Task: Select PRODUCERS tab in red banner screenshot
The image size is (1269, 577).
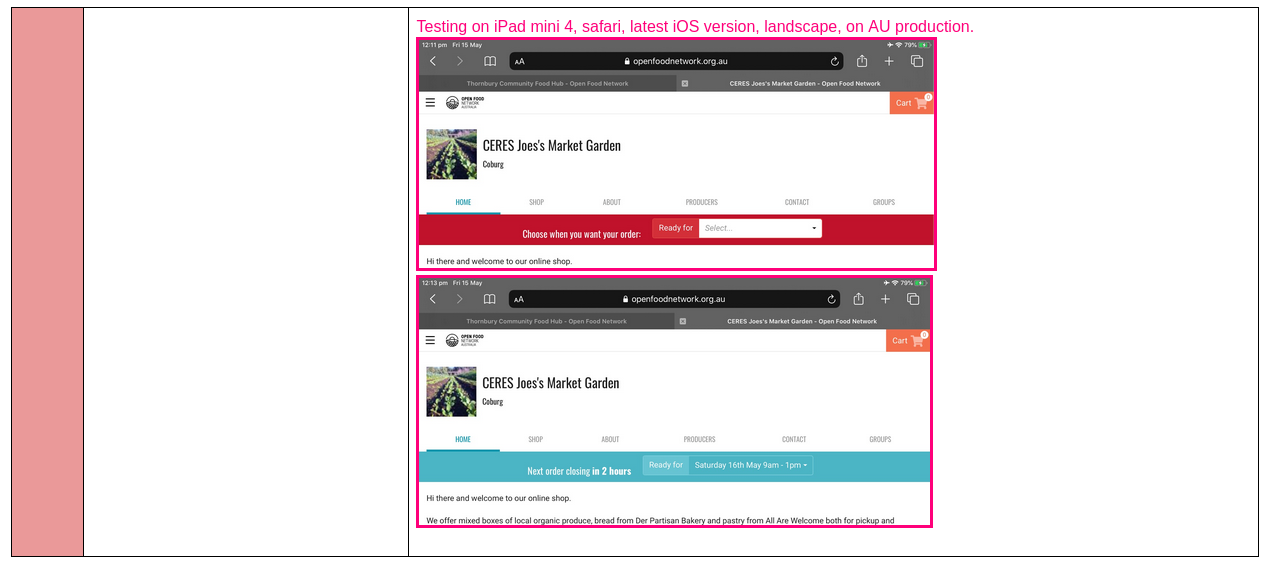Action: 702,202
